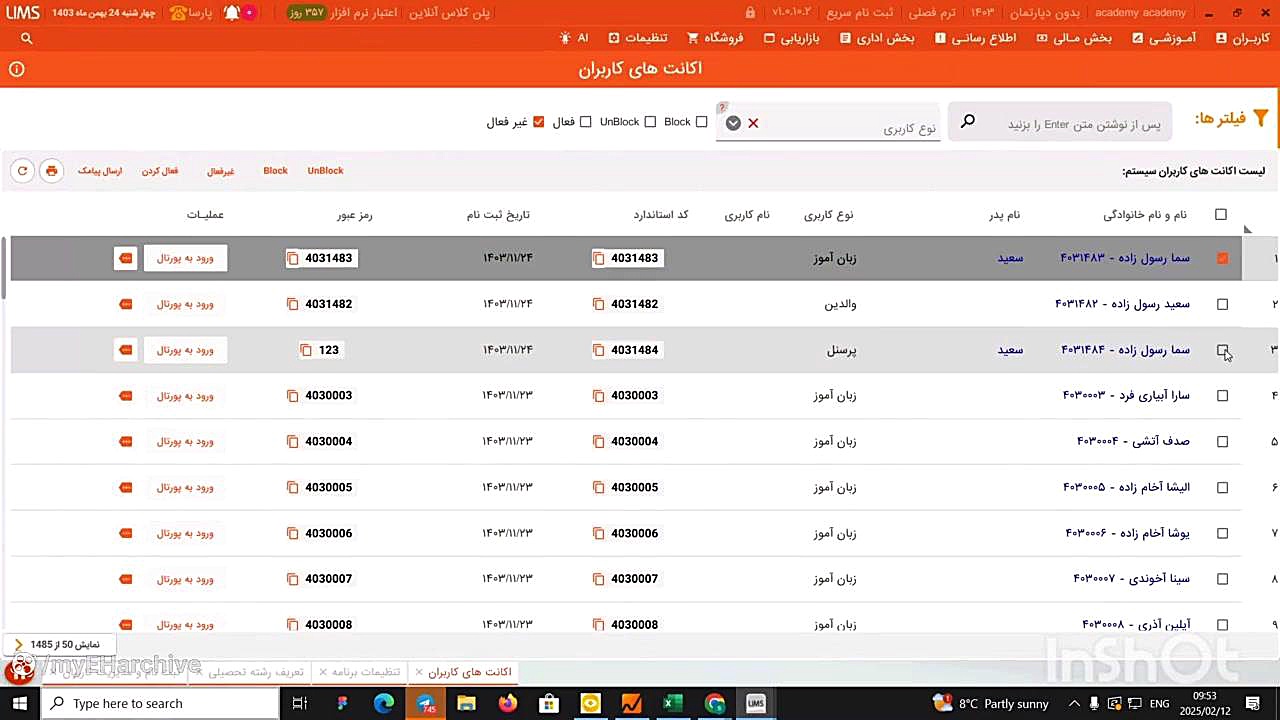The image size is (1280, 720).
Task: Open the notifications bell icon
Action: click(x=232, y=13)
